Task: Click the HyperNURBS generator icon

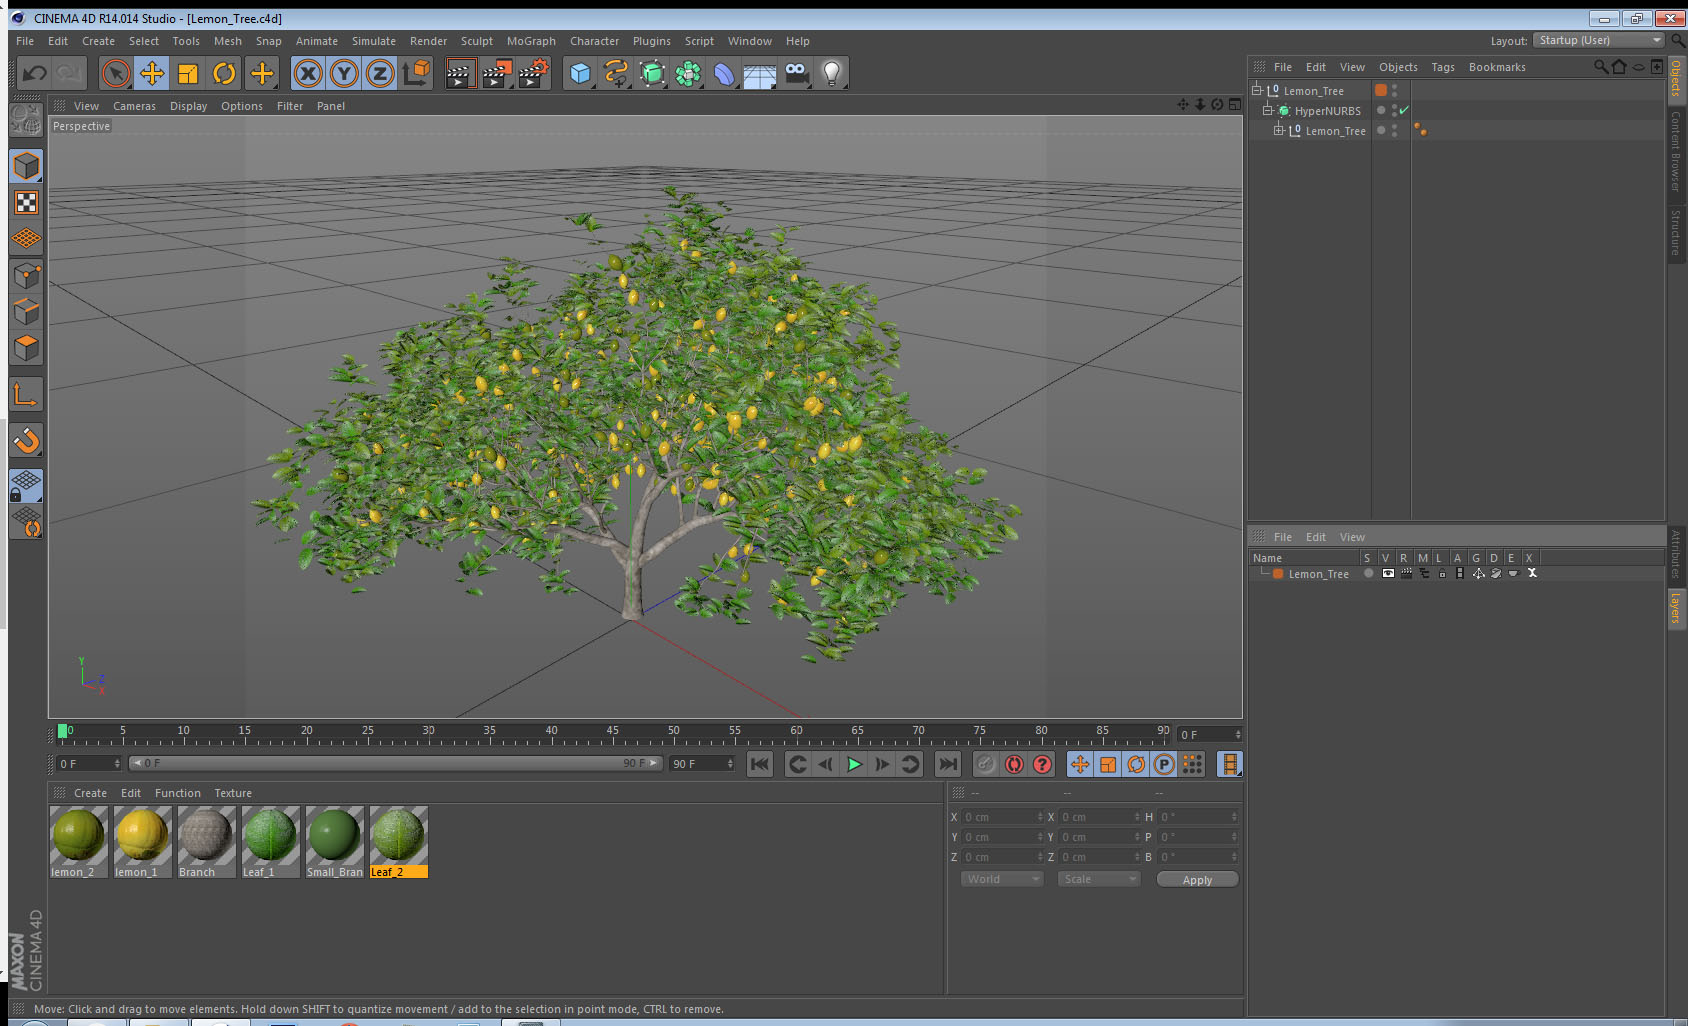Action: (x=652, y=73)
